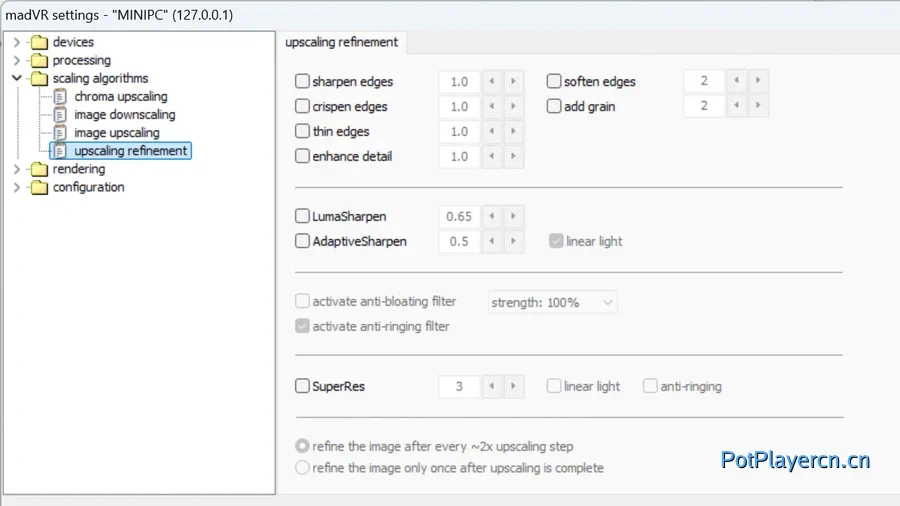Image resolution: width=900 pixels, height=506 pixels.
Task: Click the configuration folder icon
Action: coord(39,187)
